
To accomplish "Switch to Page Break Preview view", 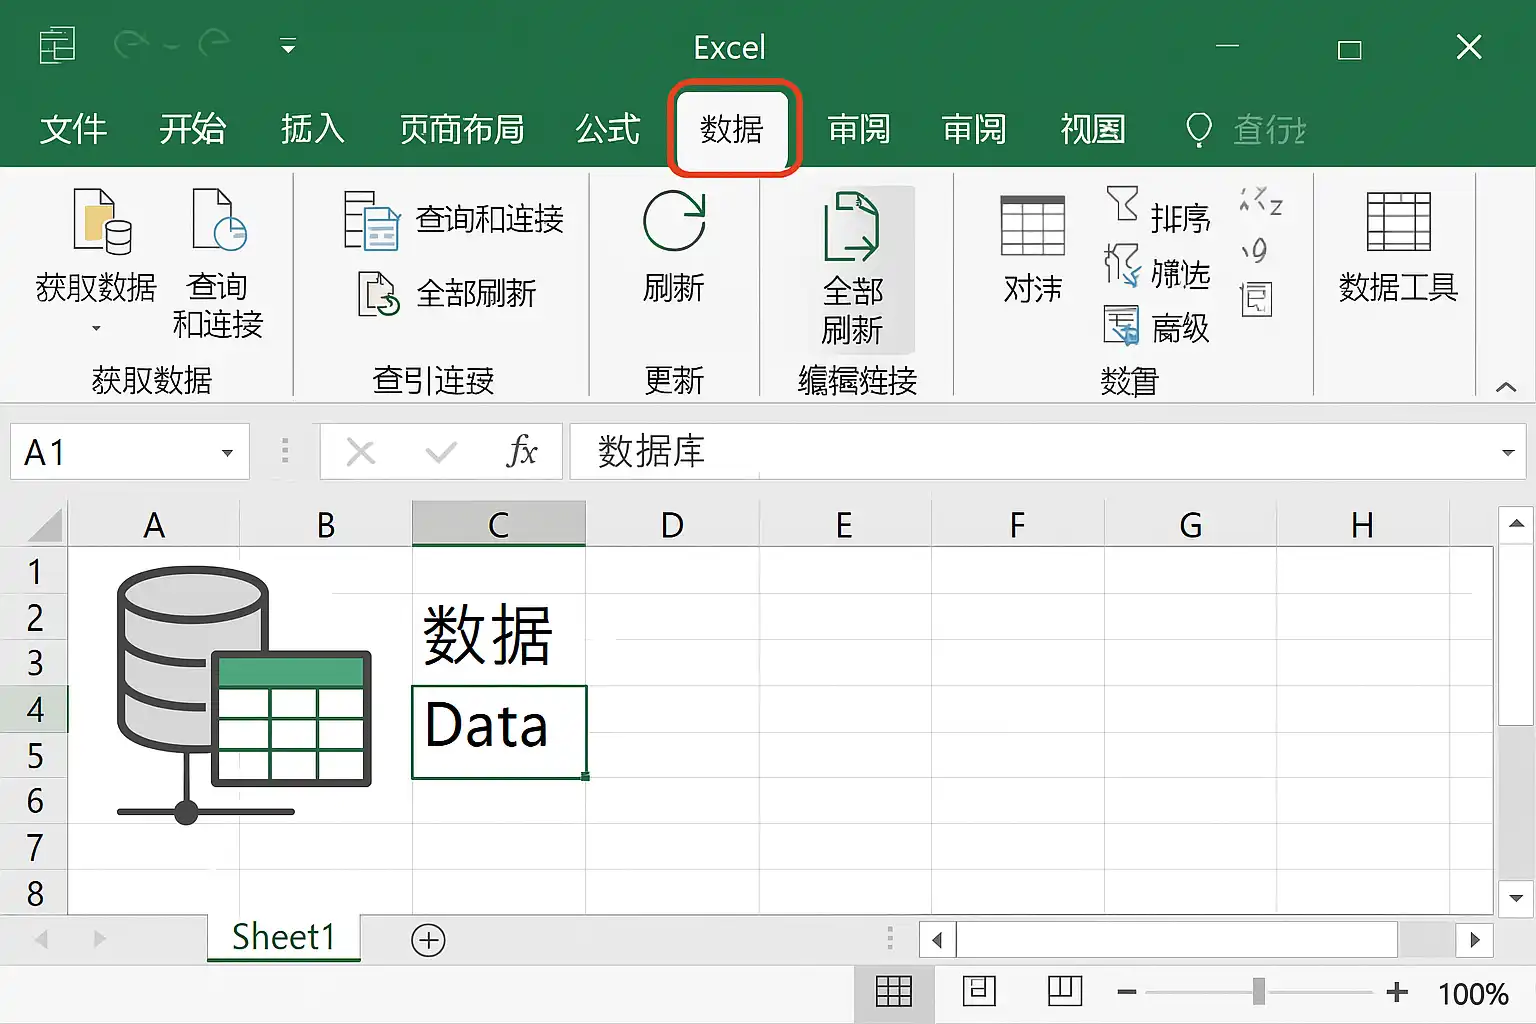I will (1065, 991).
